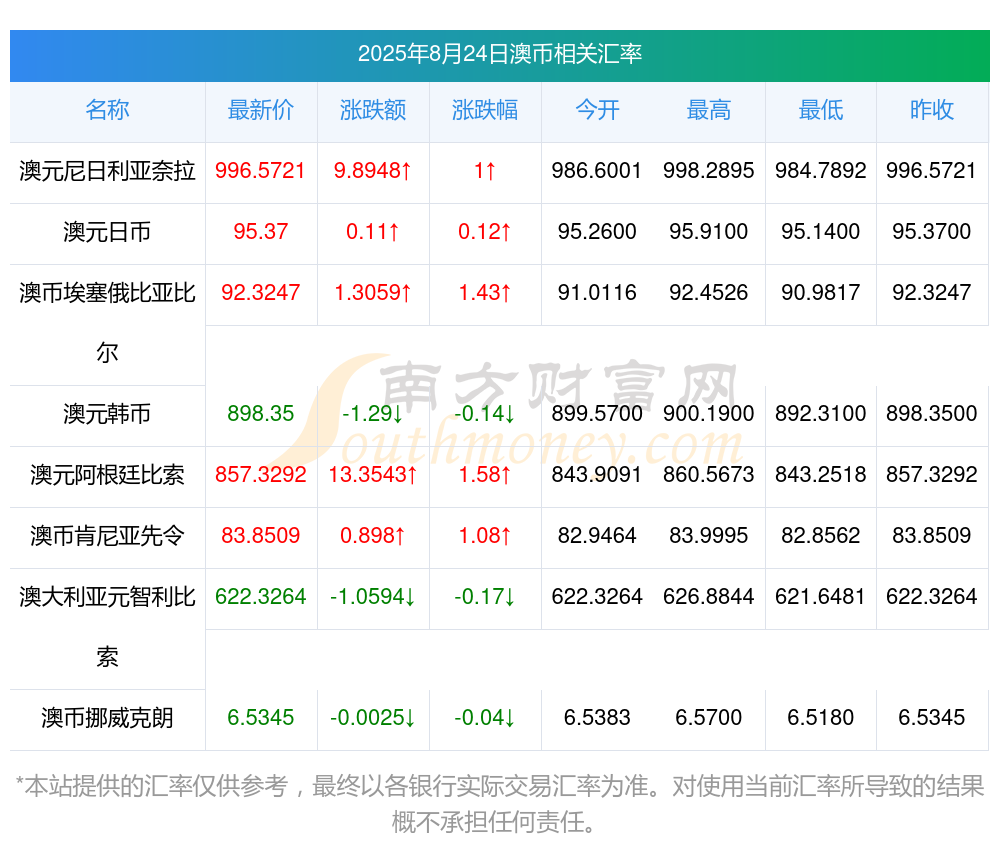
Task: Click opening price 95.2600
Action: point(597,231)
